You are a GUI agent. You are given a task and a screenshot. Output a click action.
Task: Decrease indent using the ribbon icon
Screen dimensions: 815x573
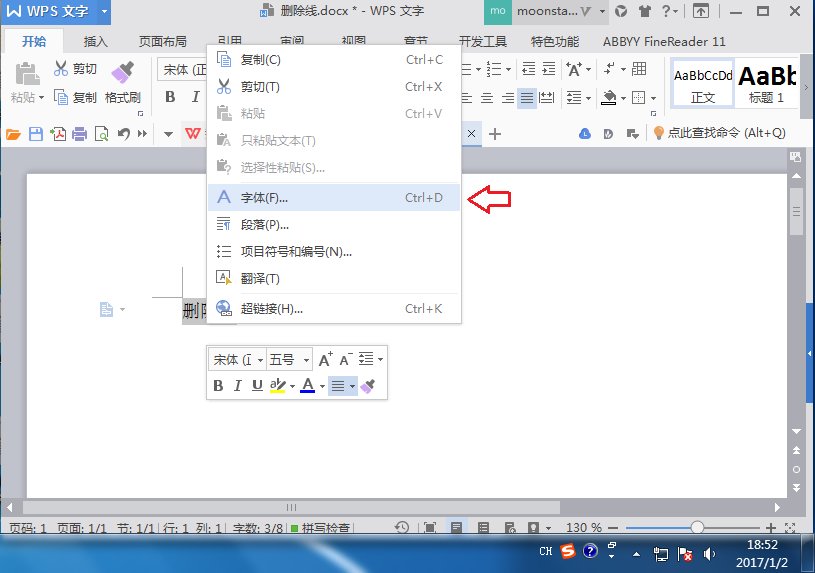529,69
